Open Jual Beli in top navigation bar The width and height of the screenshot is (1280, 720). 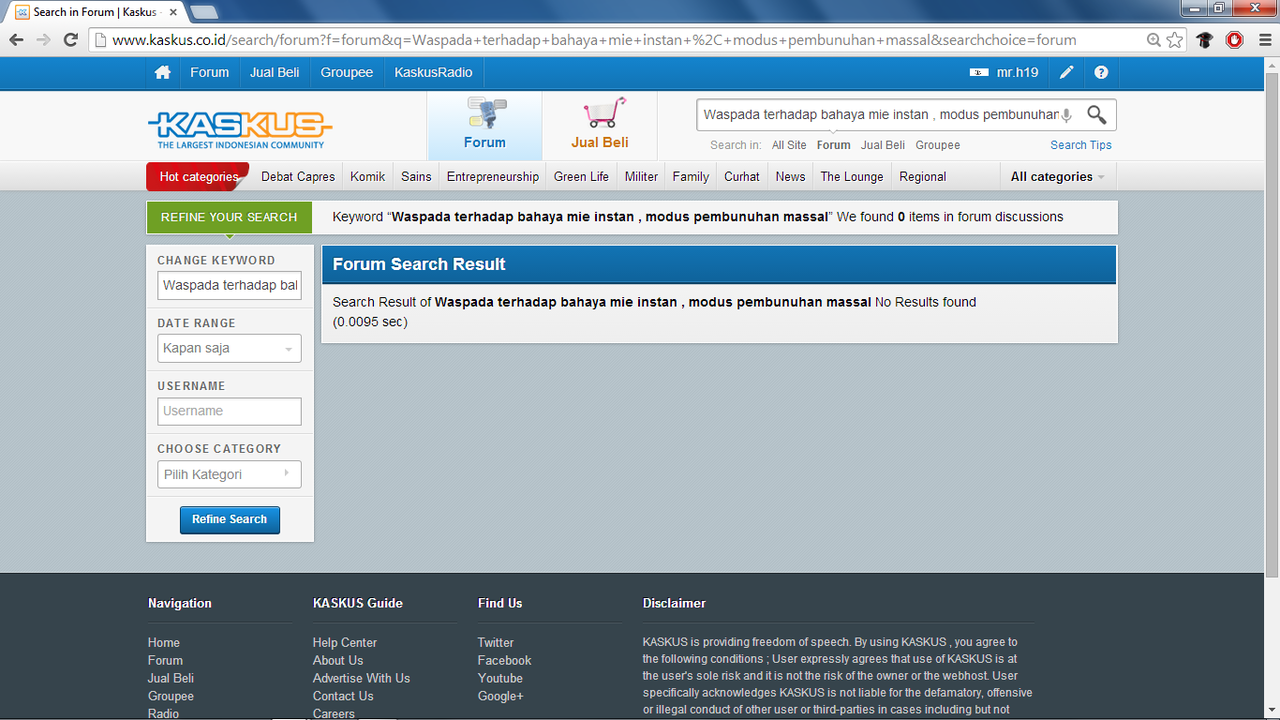click(275, 73)
